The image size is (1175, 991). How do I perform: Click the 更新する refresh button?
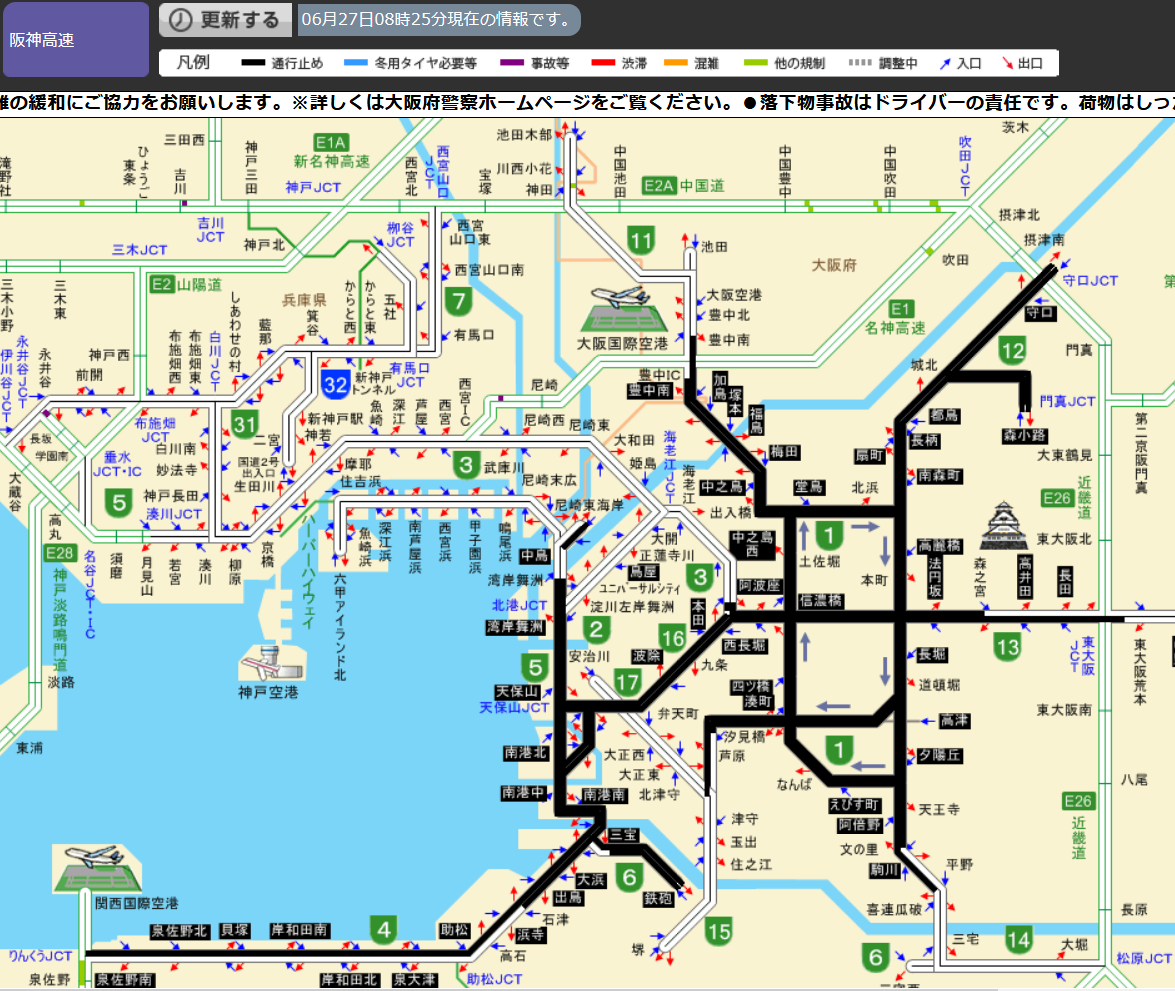pyautogui.click(x=226, y=20)
